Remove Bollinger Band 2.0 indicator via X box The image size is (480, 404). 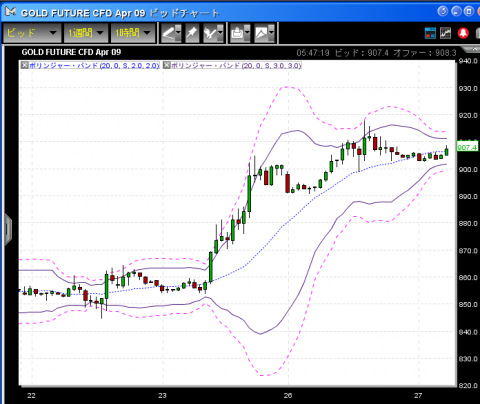[25, 65]
